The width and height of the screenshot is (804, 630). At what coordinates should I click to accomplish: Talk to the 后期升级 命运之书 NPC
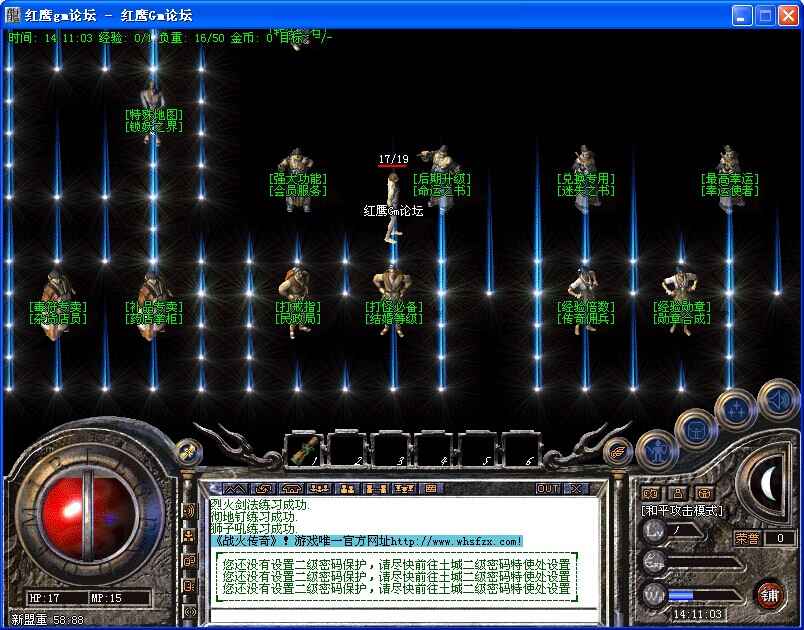[441, 177]
